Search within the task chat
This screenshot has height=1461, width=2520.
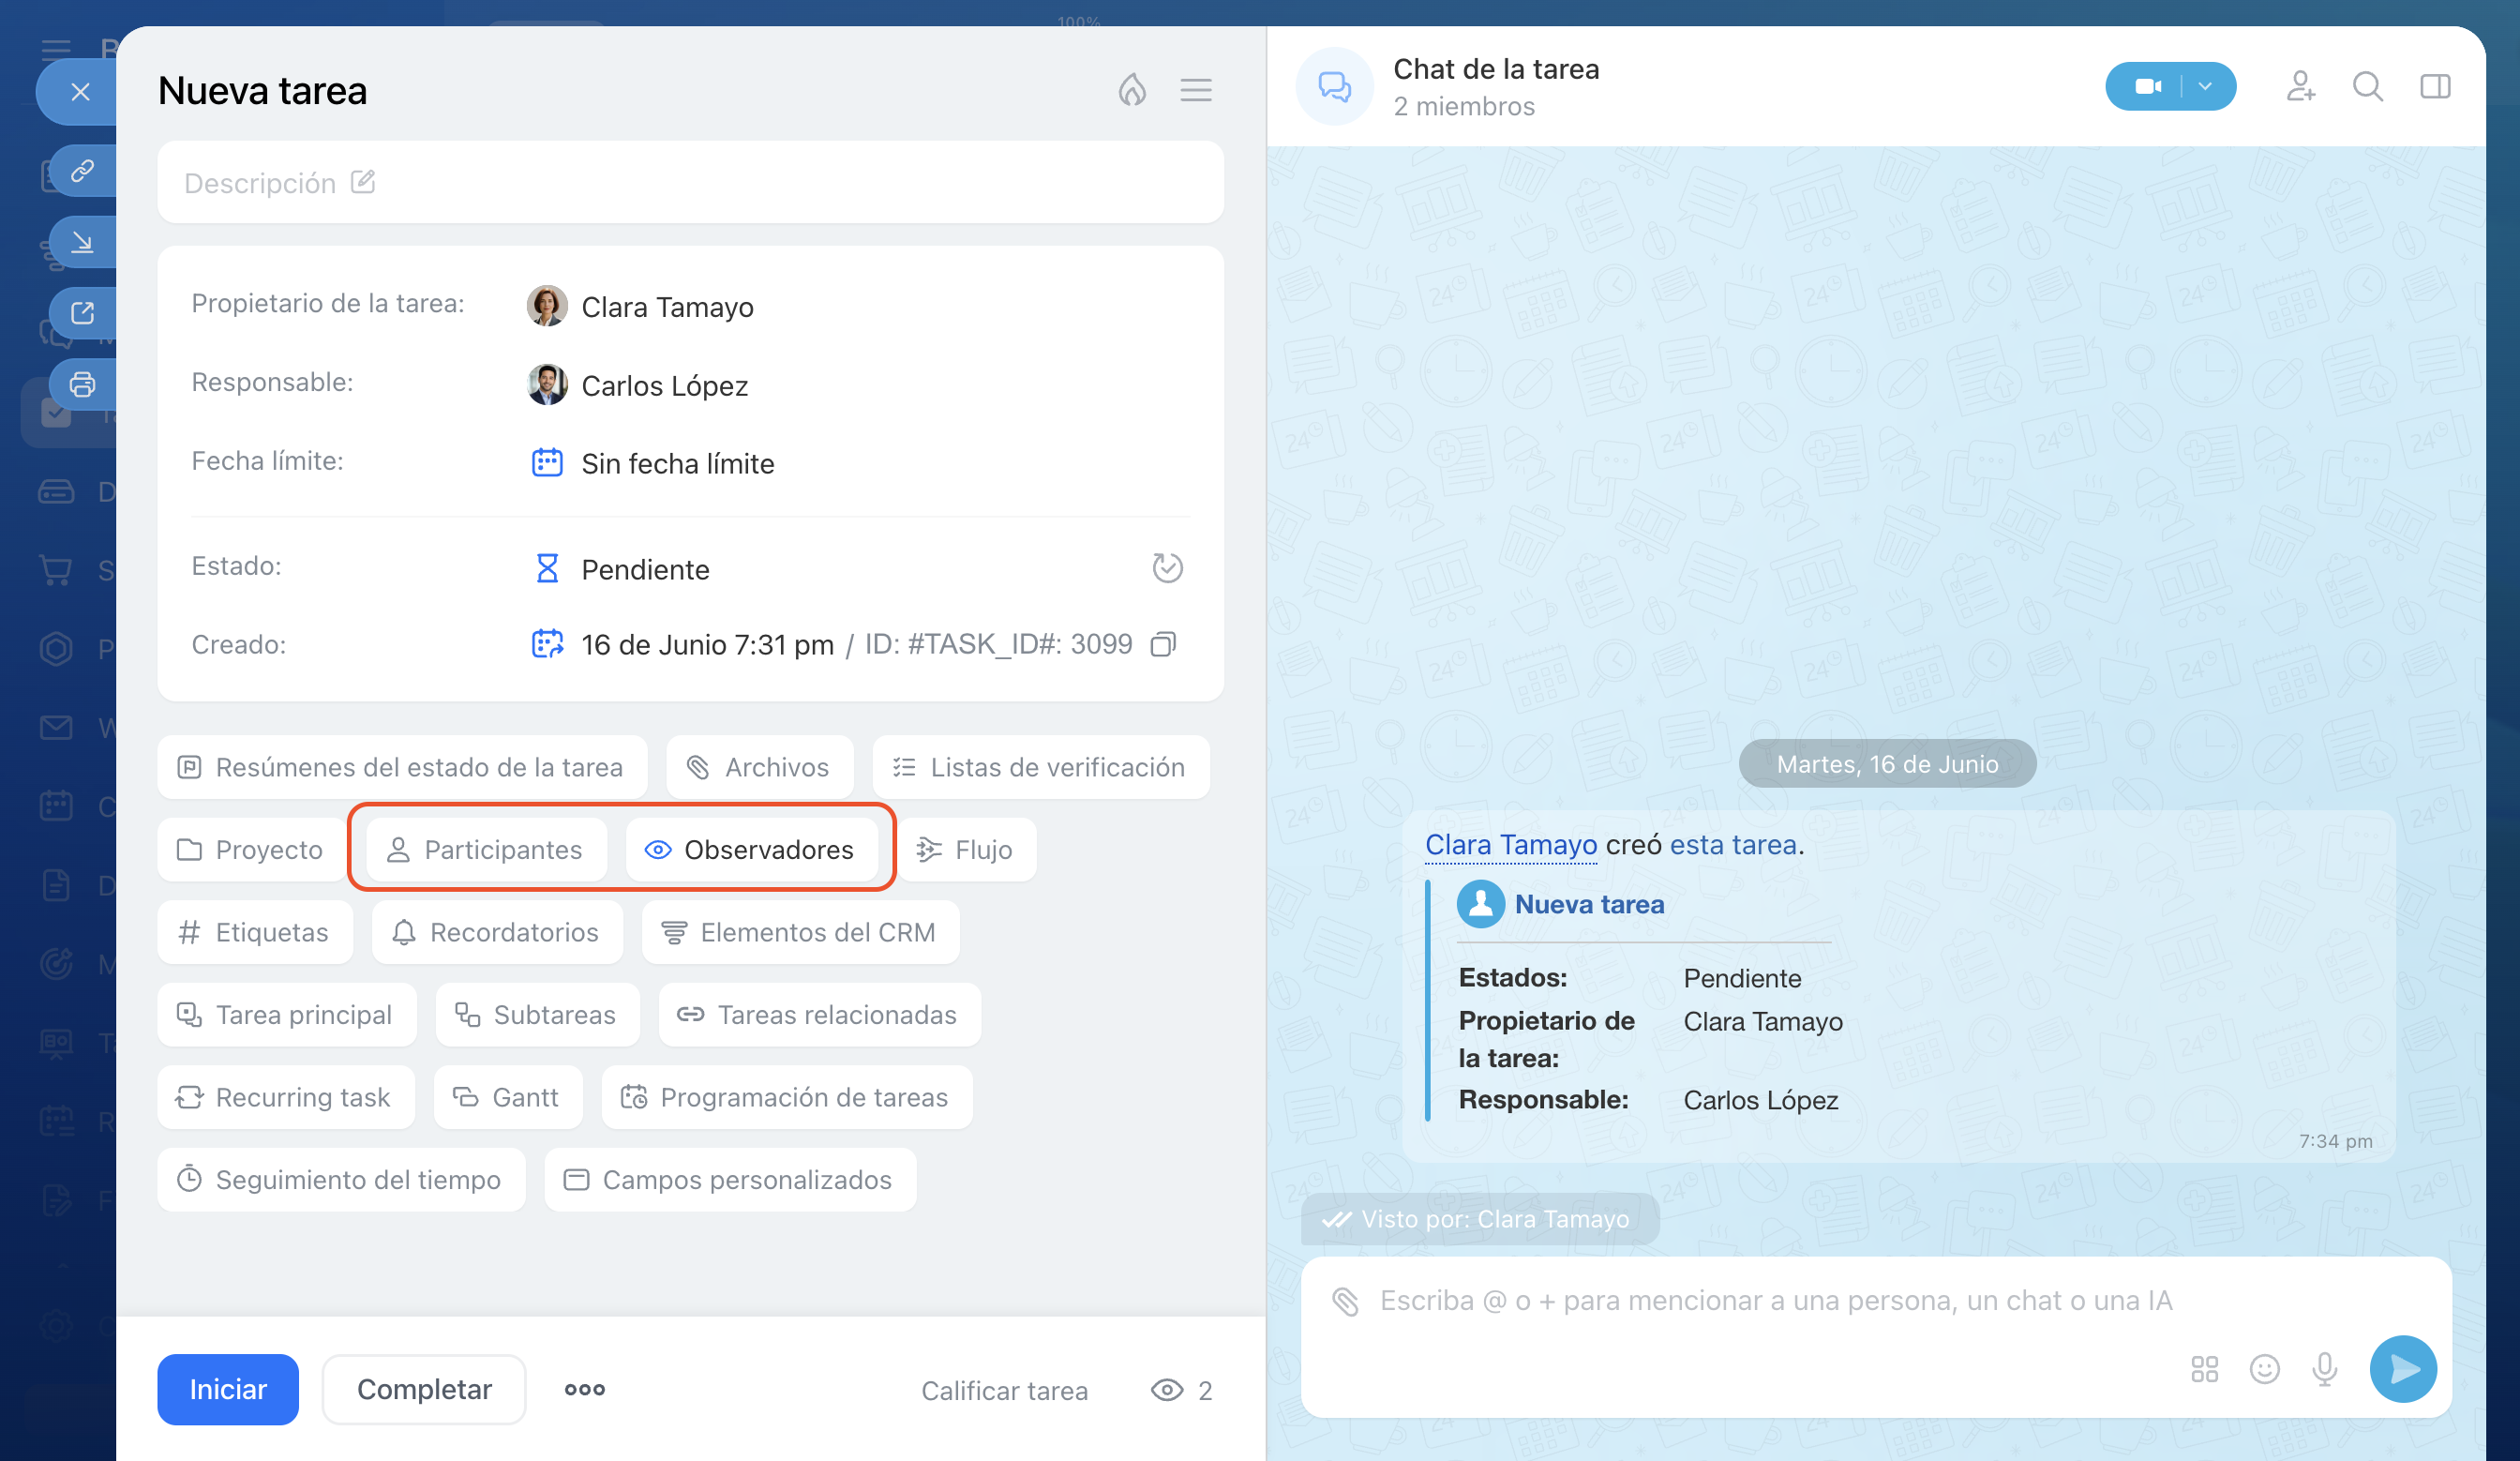point(2368,87)
